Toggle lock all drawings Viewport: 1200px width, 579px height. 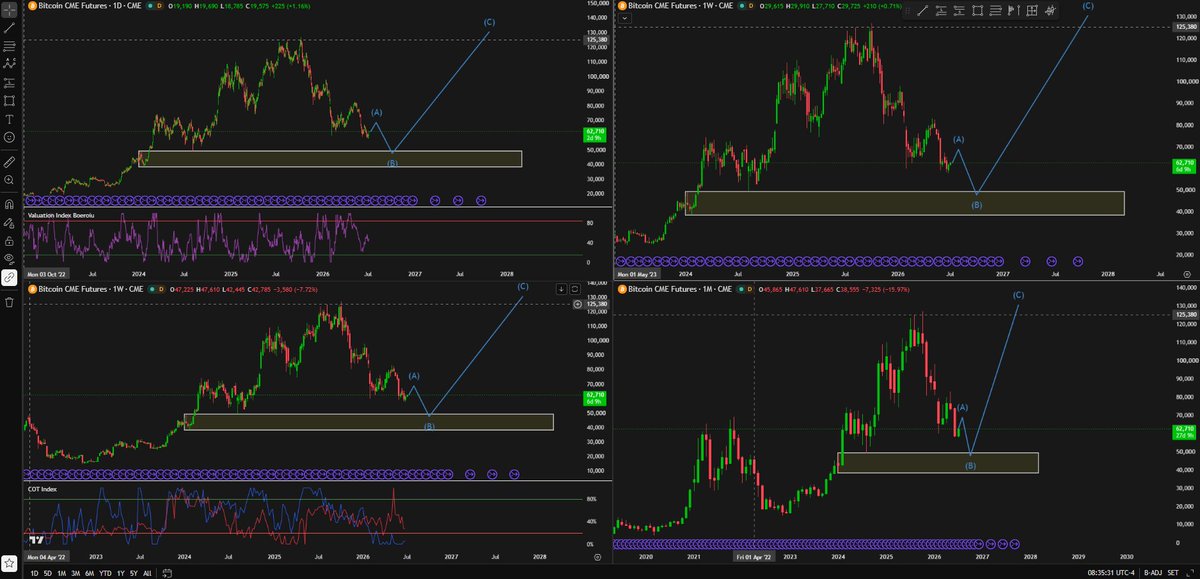9,240
